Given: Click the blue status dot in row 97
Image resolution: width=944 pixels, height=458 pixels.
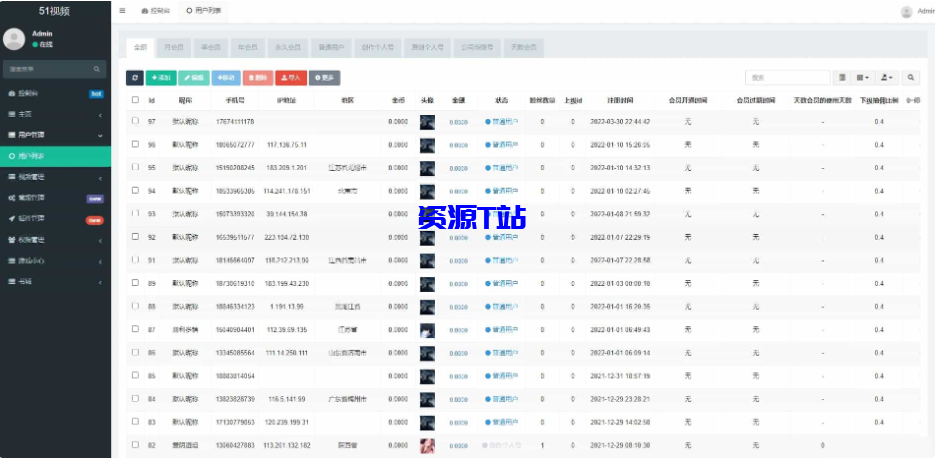Looking at the screenshot, I should [x=488, y=122].
